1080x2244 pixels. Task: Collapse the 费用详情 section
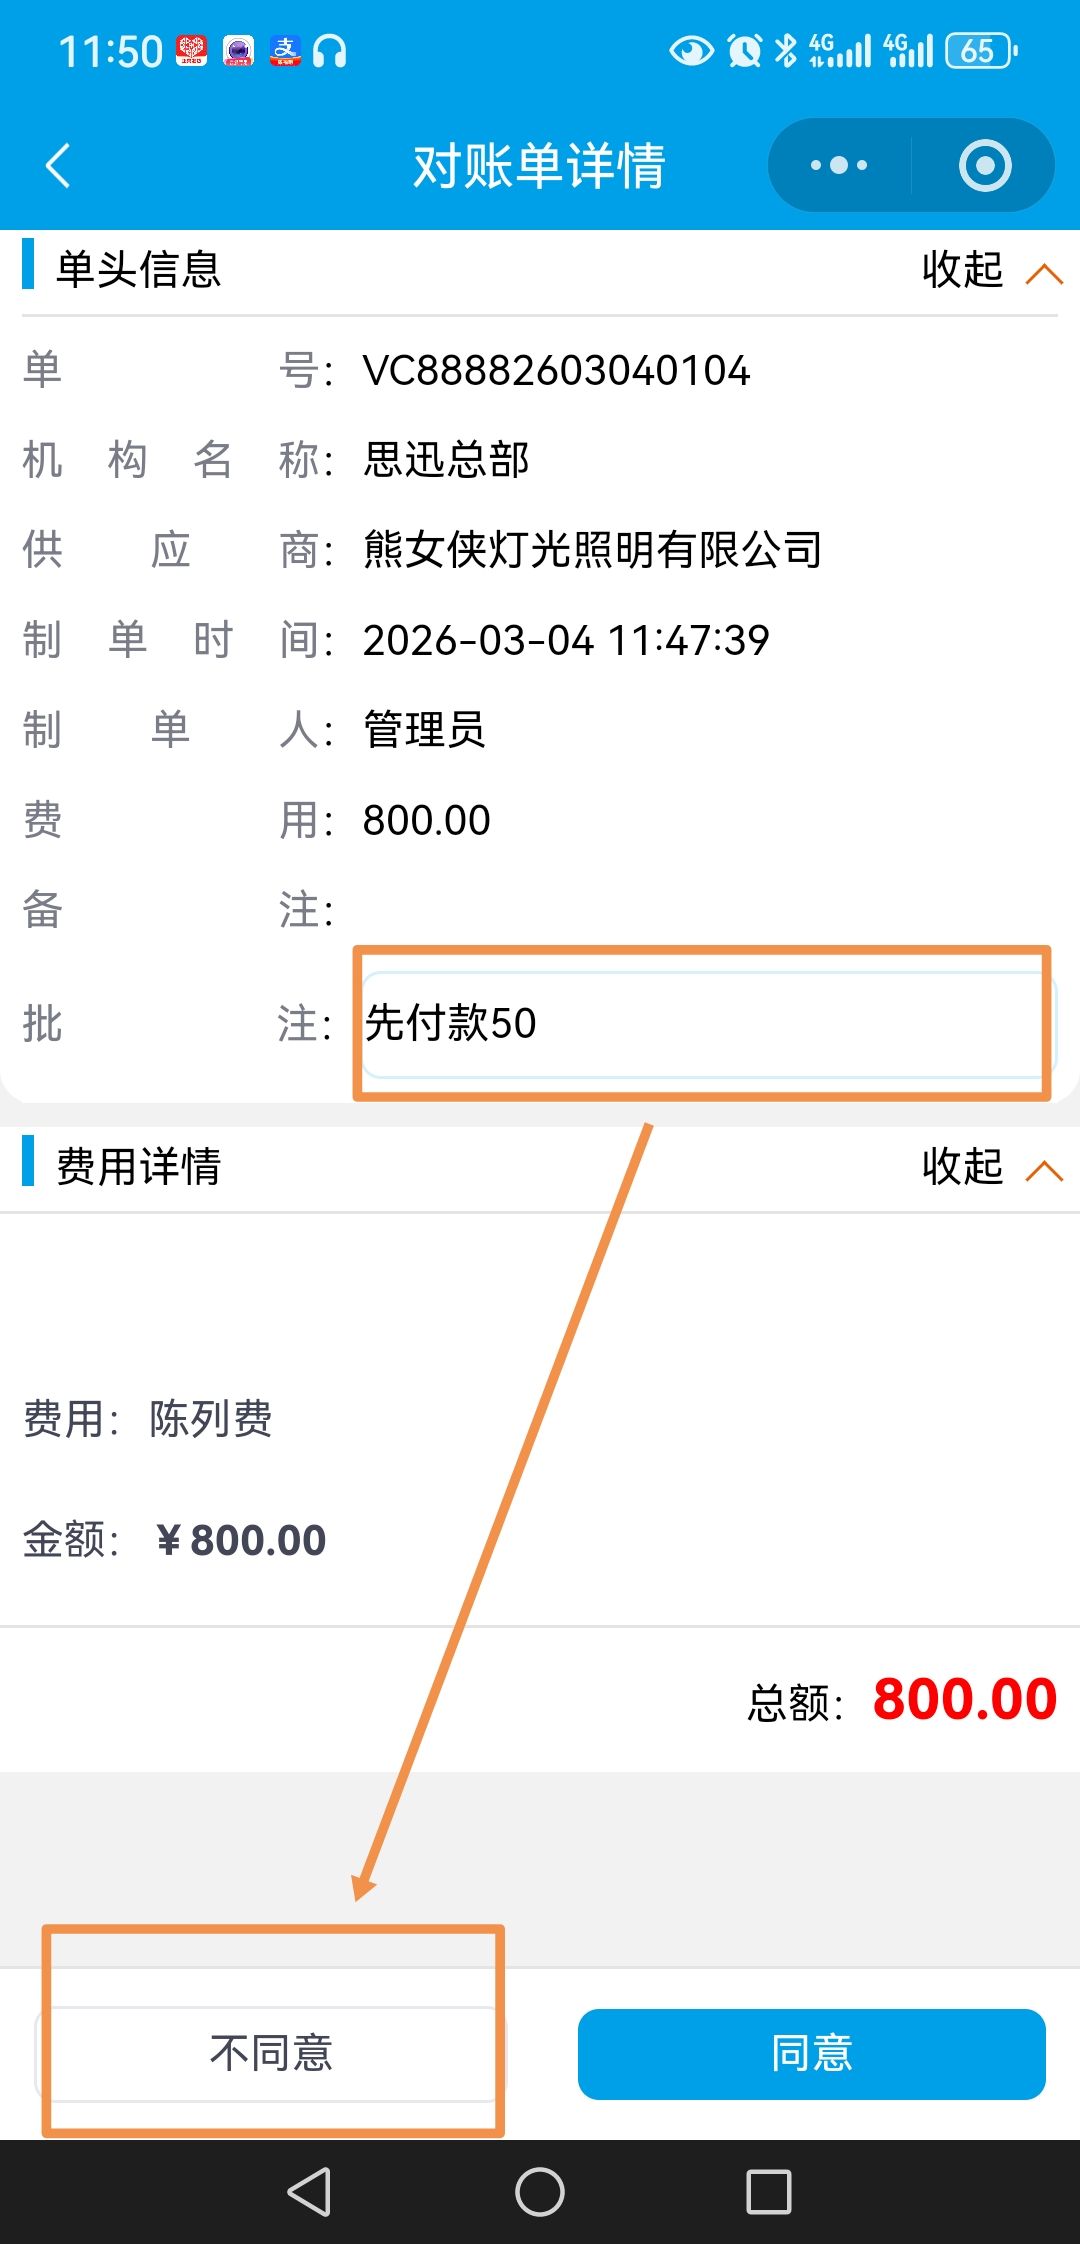990,1167
